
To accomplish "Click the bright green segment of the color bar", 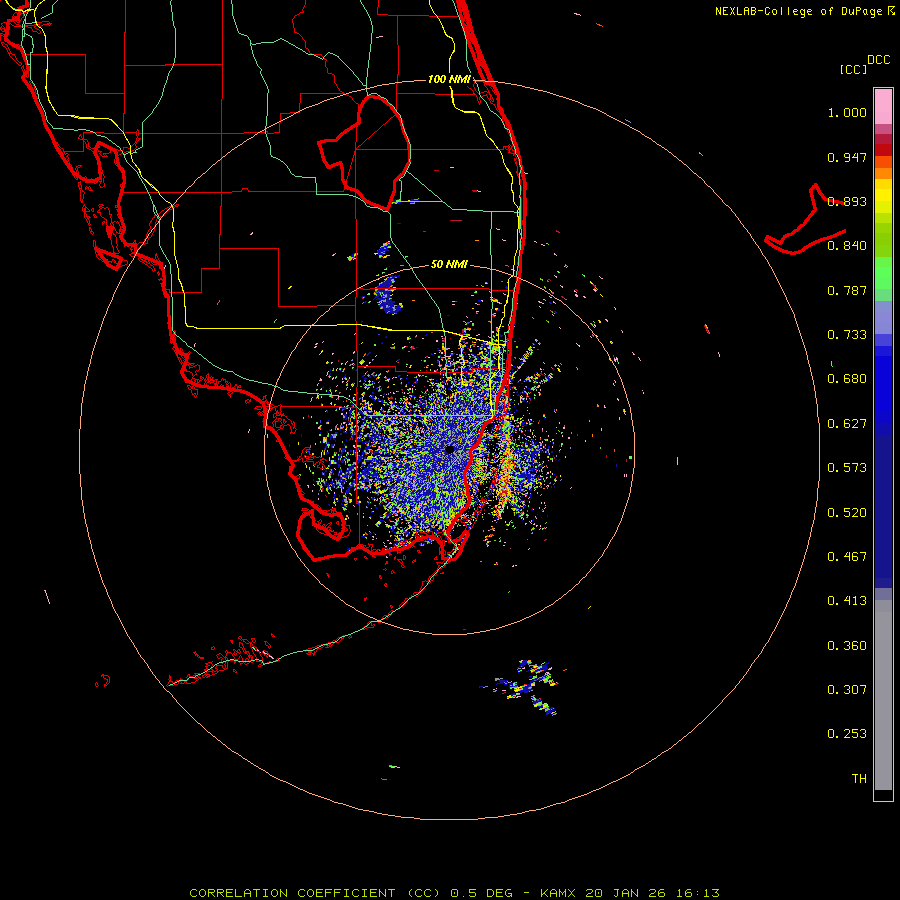I will coord(883,273).
